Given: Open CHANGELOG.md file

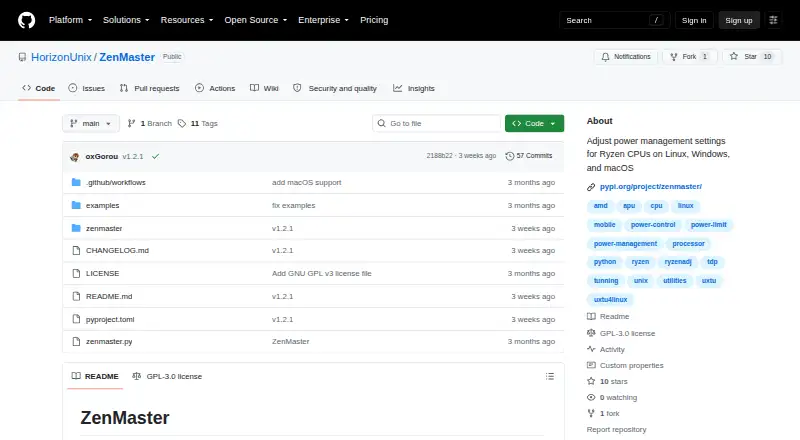Looking at the screenshot, I should [x=117, y=251].
